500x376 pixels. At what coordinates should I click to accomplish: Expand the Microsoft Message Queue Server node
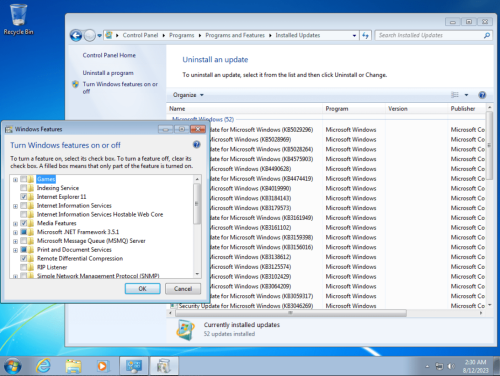[x=15, y=241]
